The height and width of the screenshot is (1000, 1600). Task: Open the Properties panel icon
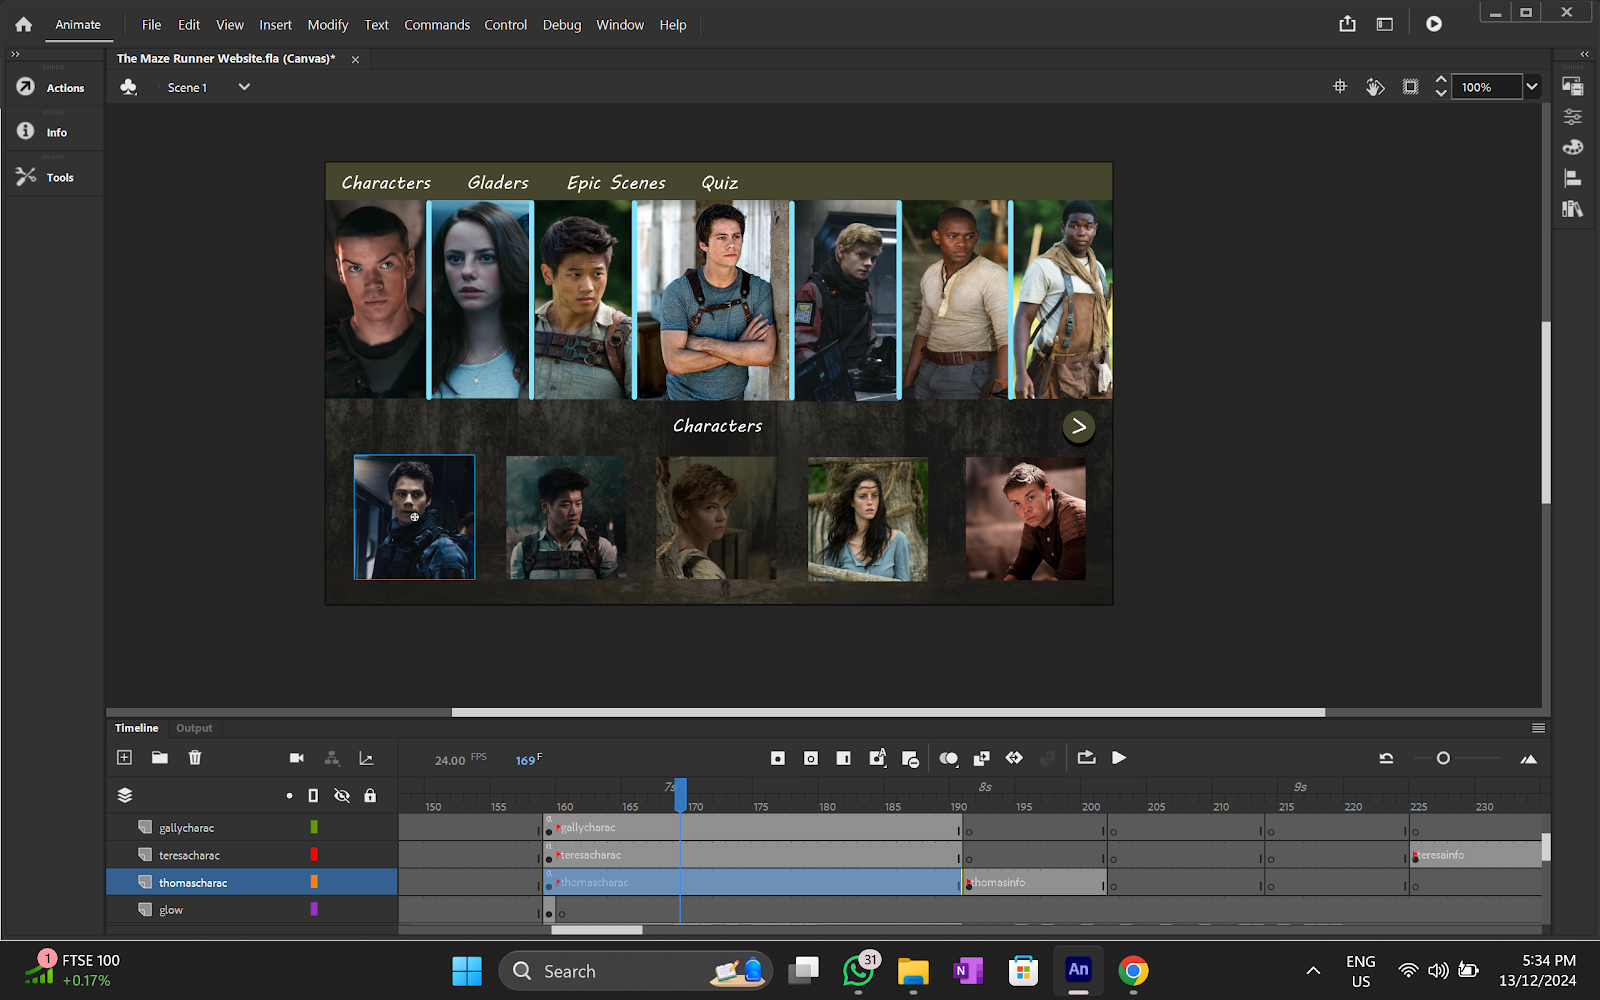[x=1573, y=117]
